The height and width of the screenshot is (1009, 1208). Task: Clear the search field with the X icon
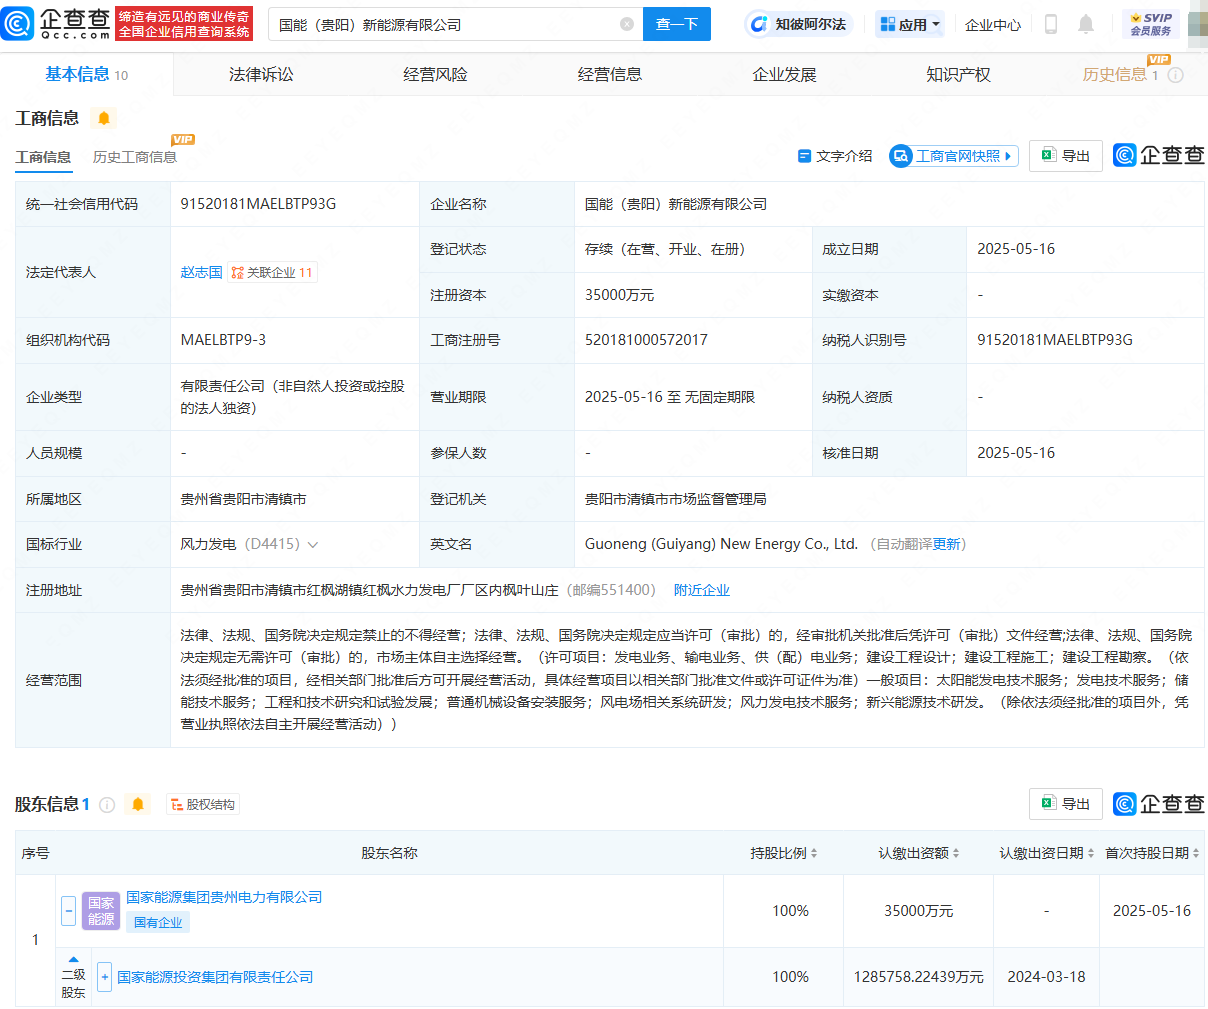click(627, 24)
